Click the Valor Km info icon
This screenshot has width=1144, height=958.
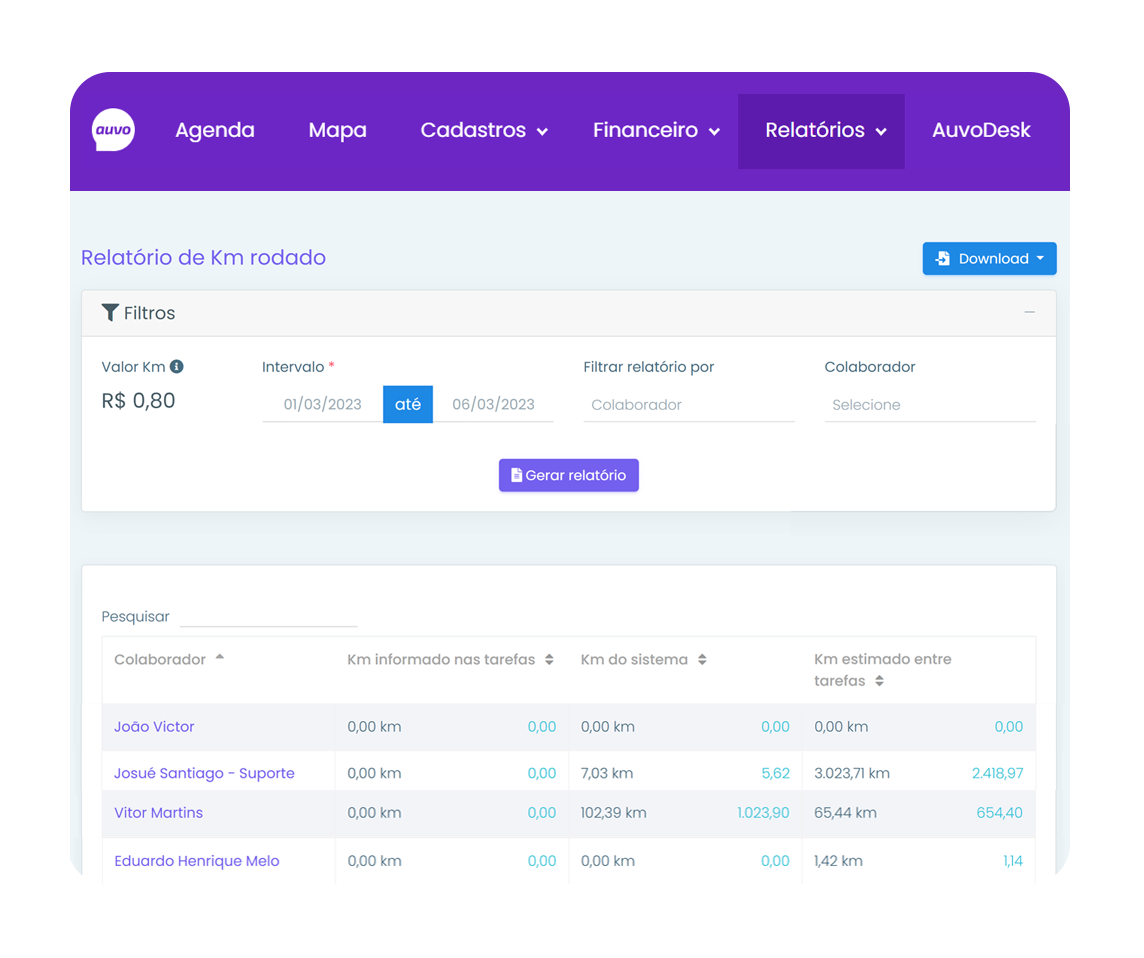coord(176,367)
